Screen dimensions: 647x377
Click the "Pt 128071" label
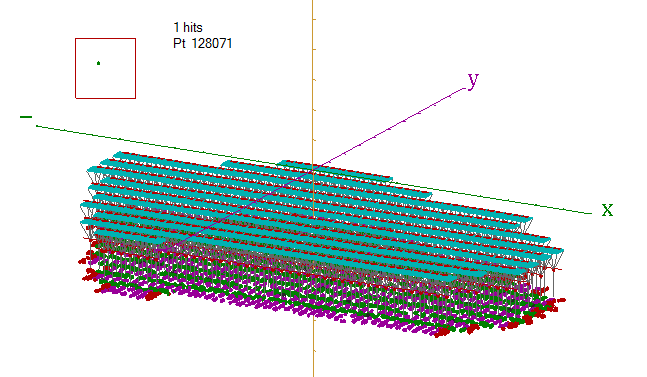[203, 43]
